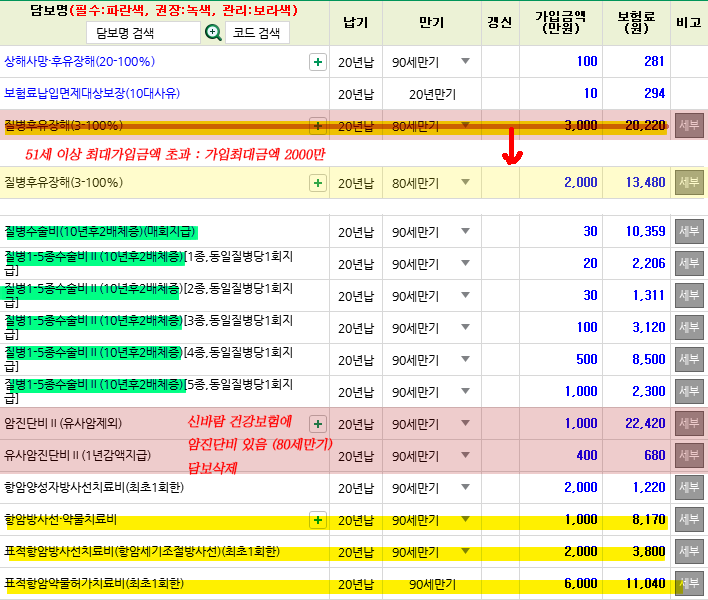Click 세부 button for 표적항암방사선치료비 row
The height and width of the screenshot is (600, 708).
[689, 552]
